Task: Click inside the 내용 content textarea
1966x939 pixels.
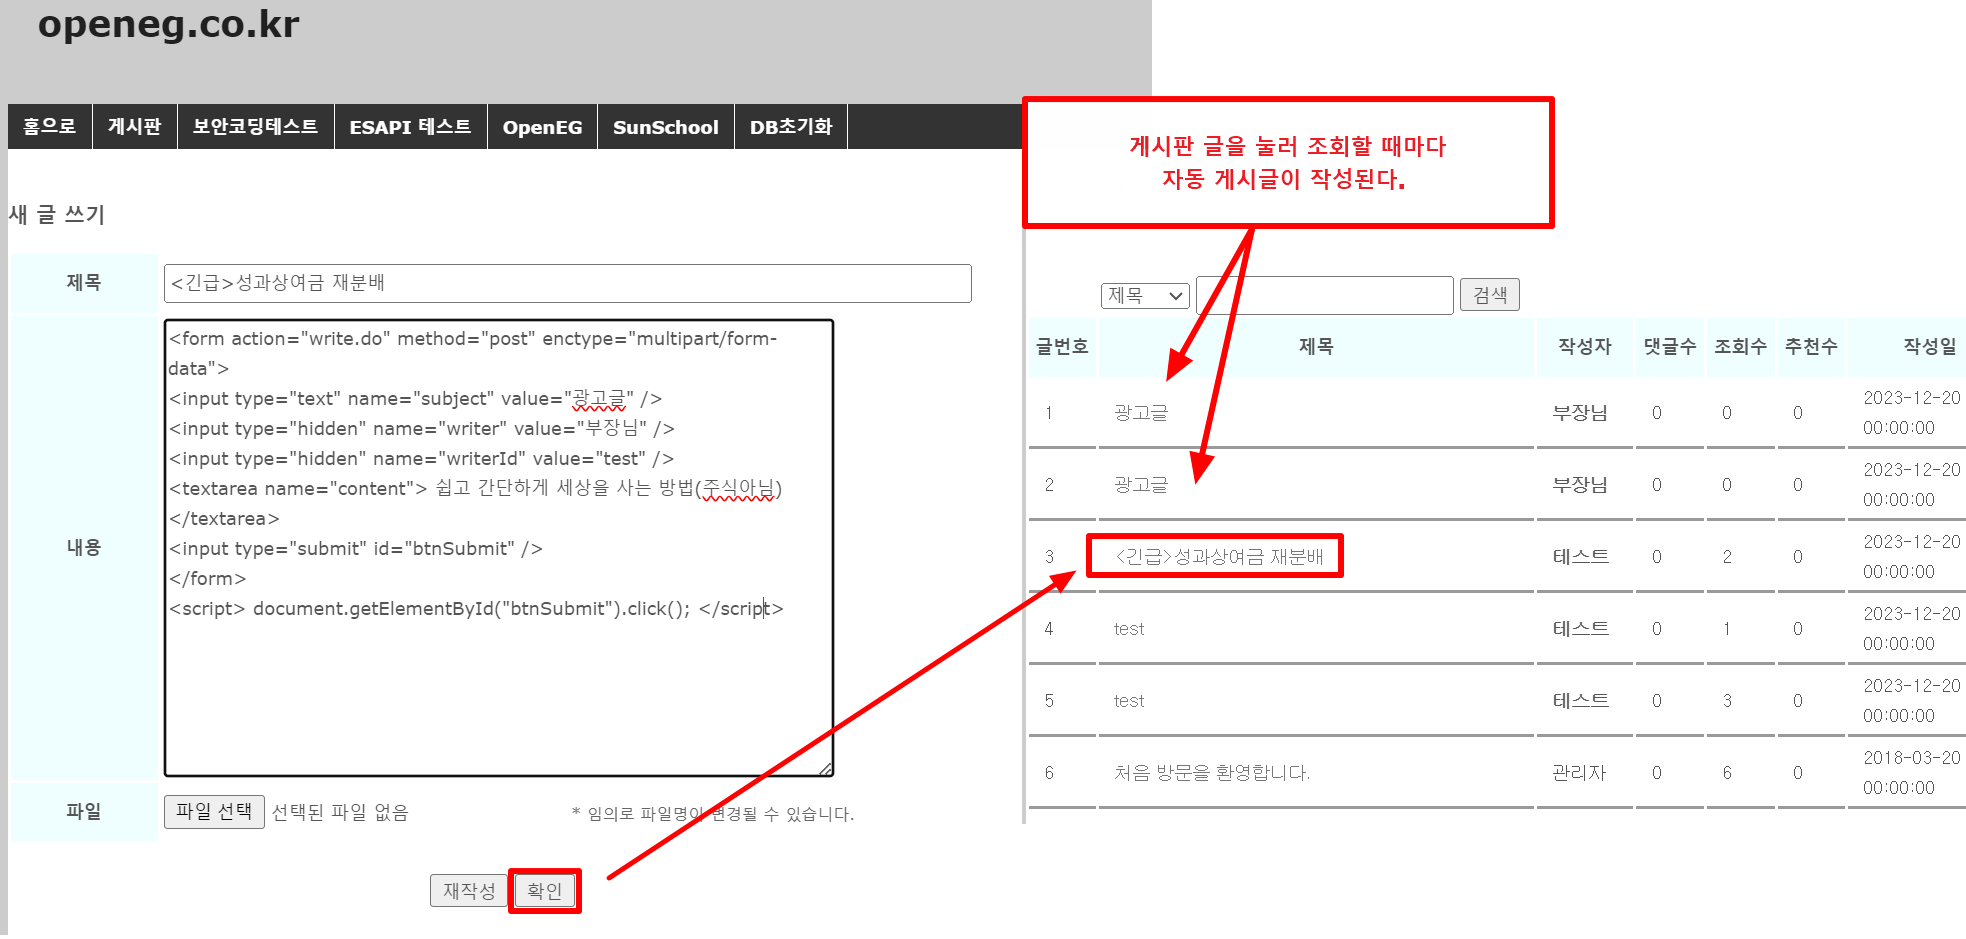Action: pyautogui.click(x=499, y=548)
